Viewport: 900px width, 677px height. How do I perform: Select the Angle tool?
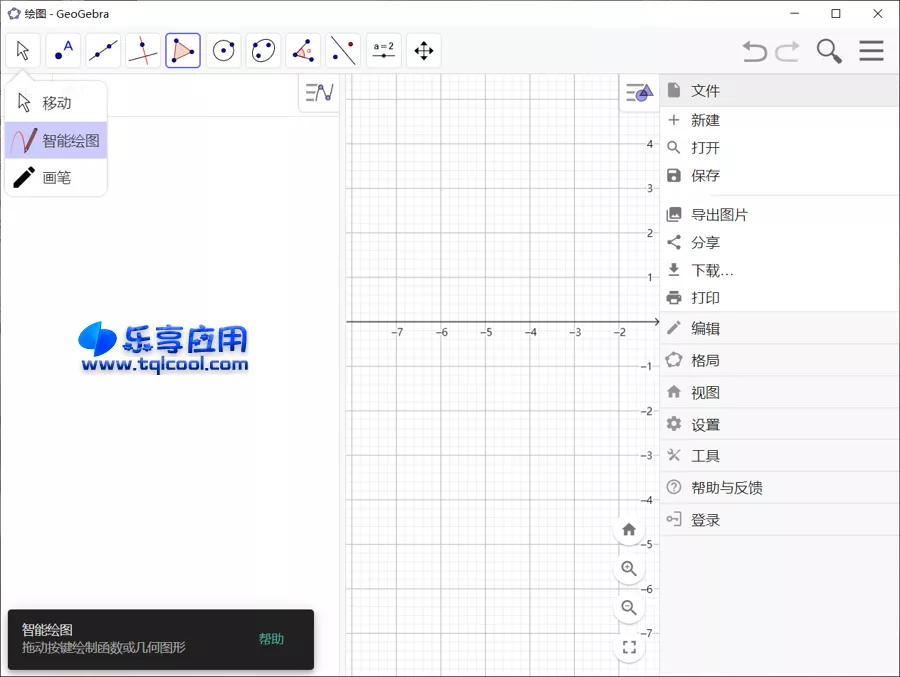(x=303, y=51)
